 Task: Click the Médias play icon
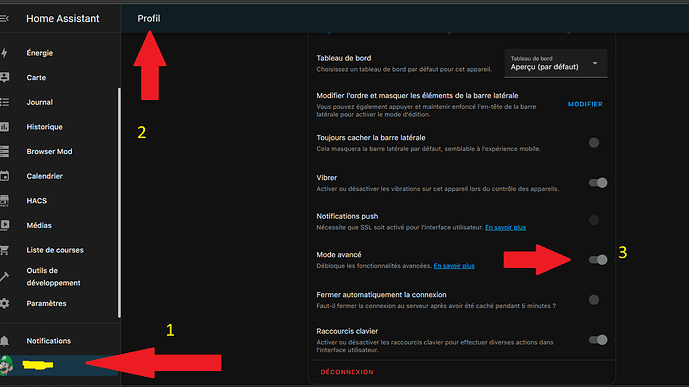click(x=4, y=225)
